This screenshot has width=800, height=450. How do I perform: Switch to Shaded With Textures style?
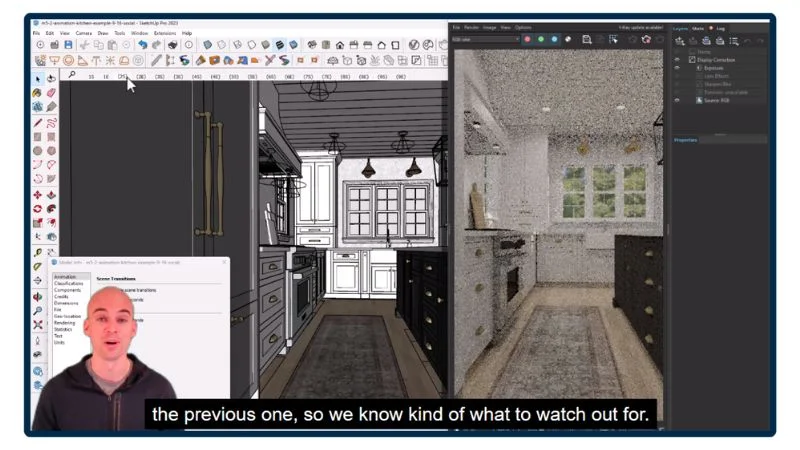click(280, 45)
